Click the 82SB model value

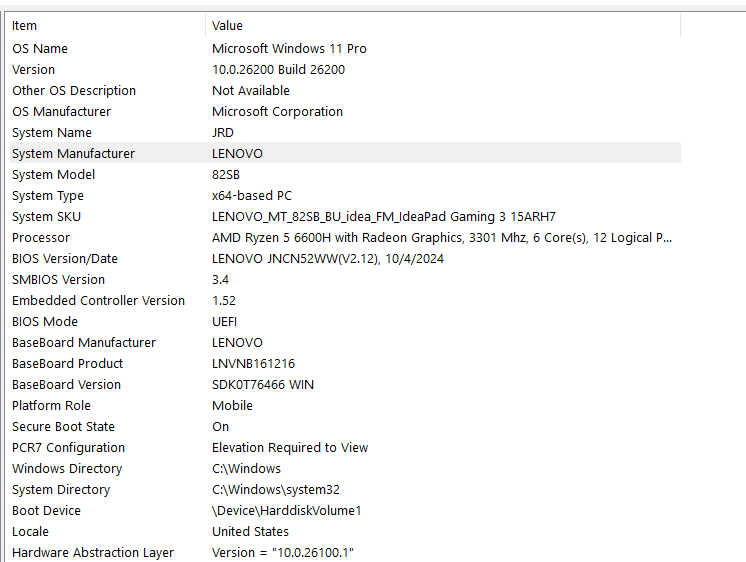(226, 175)
